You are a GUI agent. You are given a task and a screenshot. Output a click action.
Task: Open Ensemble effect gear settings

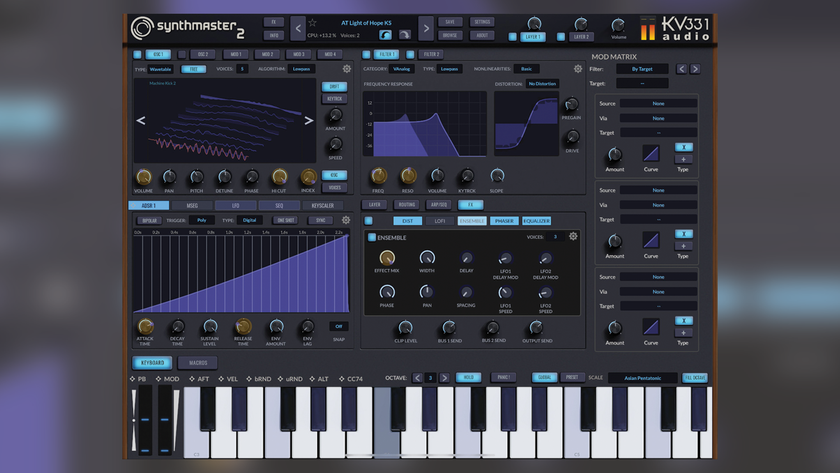[573, 236]
